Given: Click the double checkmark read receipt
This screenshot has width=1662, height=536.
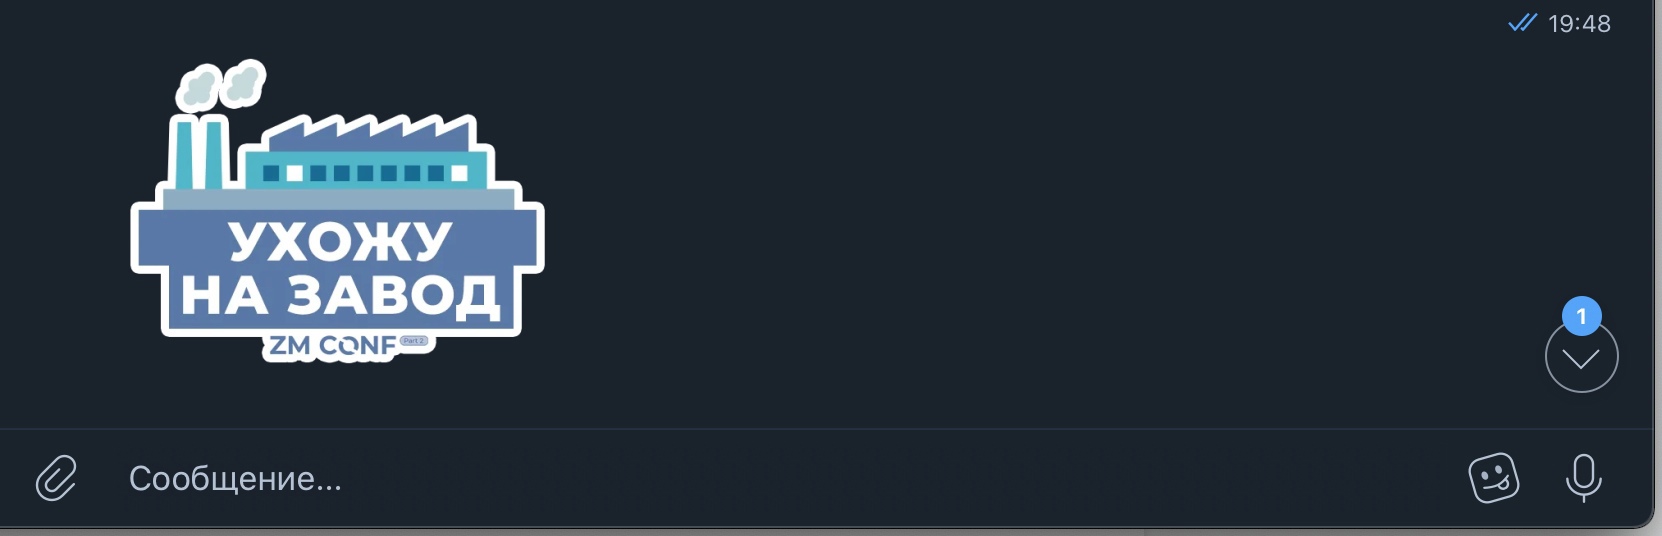Looking at the screenshot, I should point(1522,23).
